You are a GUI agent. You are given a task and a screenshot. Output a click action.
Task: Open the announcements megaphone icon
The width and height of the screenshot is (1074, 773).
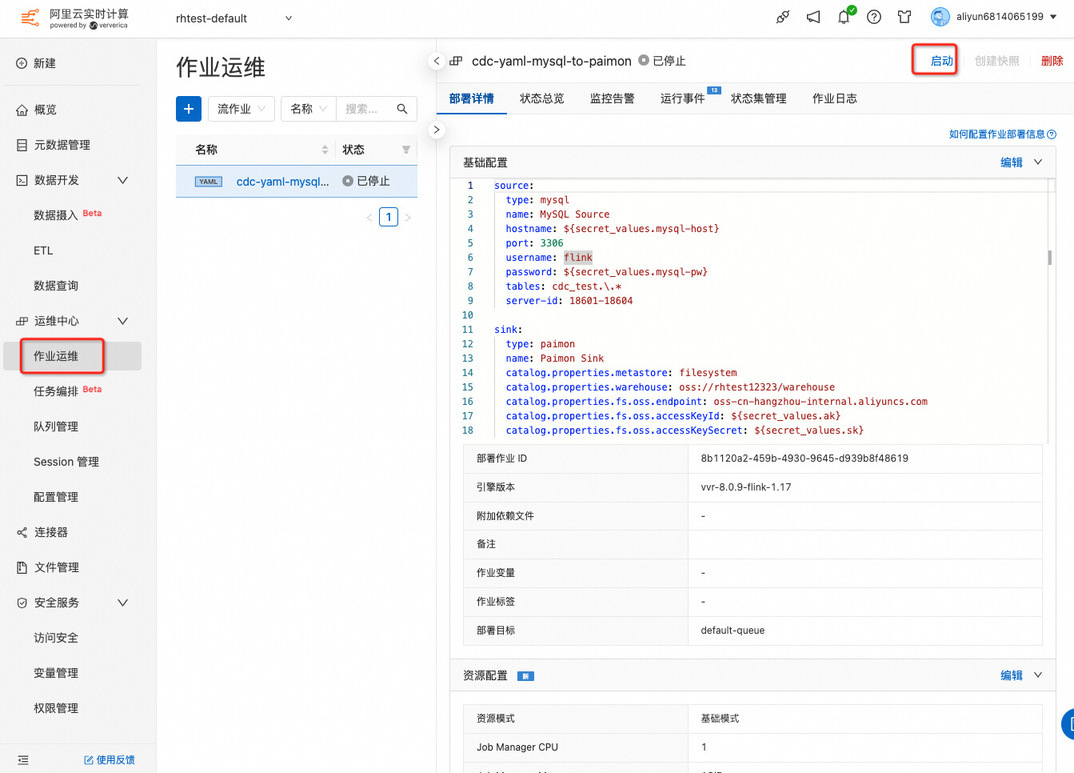tap(814, 17)
